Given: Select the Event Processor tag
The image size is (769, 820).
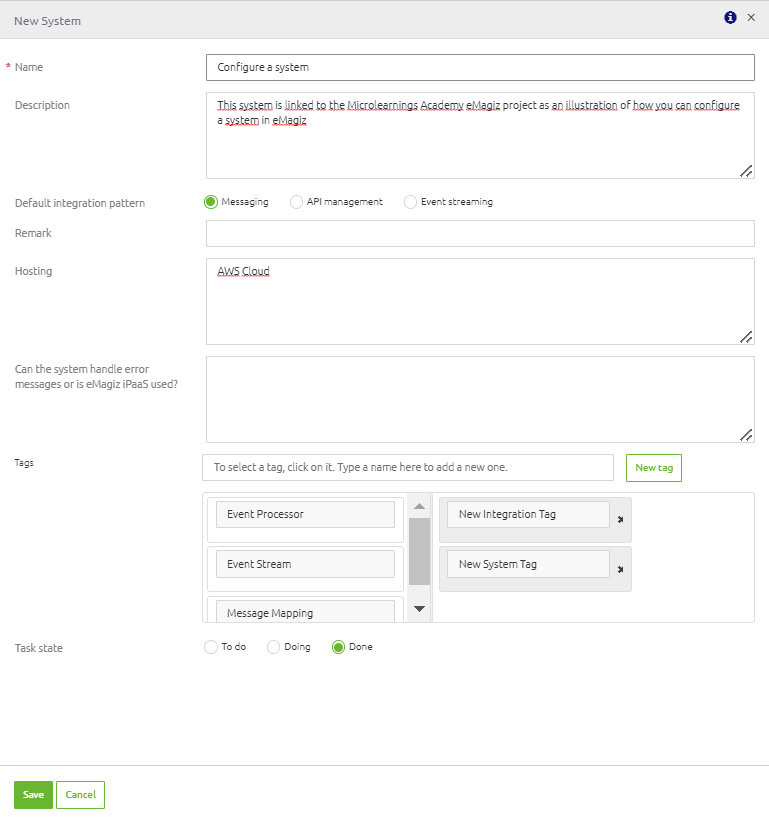Looking at the screenshot, I should (x=305, y=513).
